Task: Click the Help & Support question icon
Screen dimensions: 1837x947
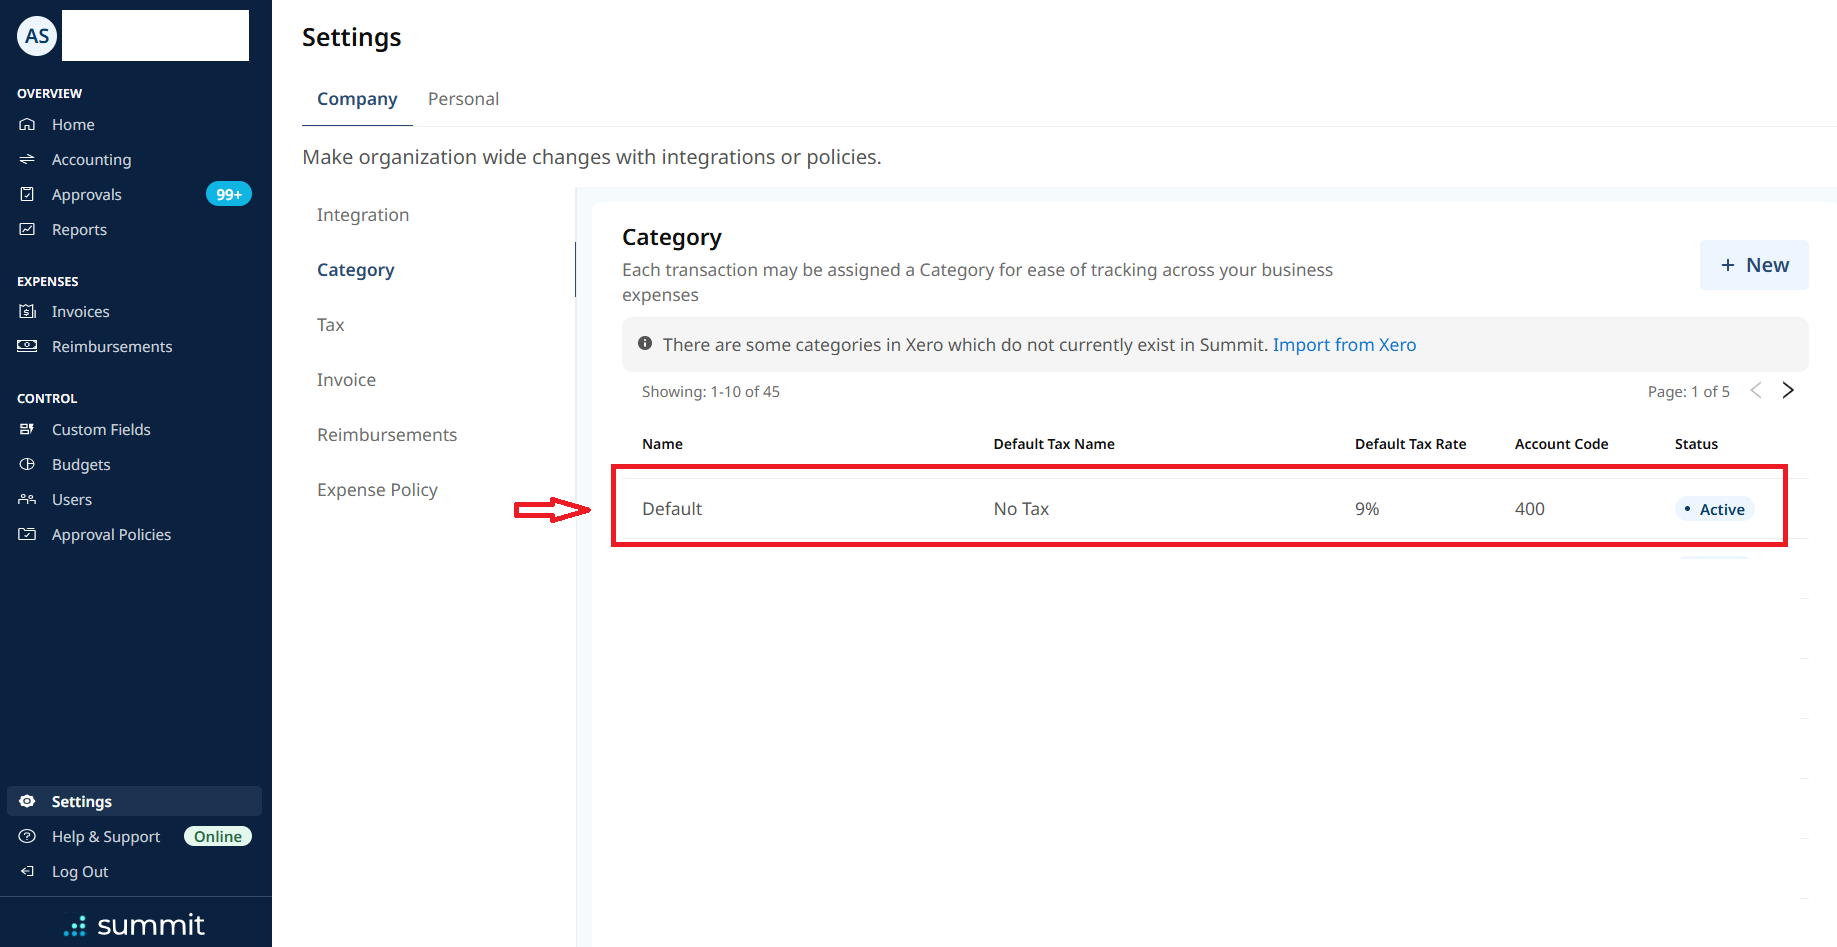Action: coord(27,836)
